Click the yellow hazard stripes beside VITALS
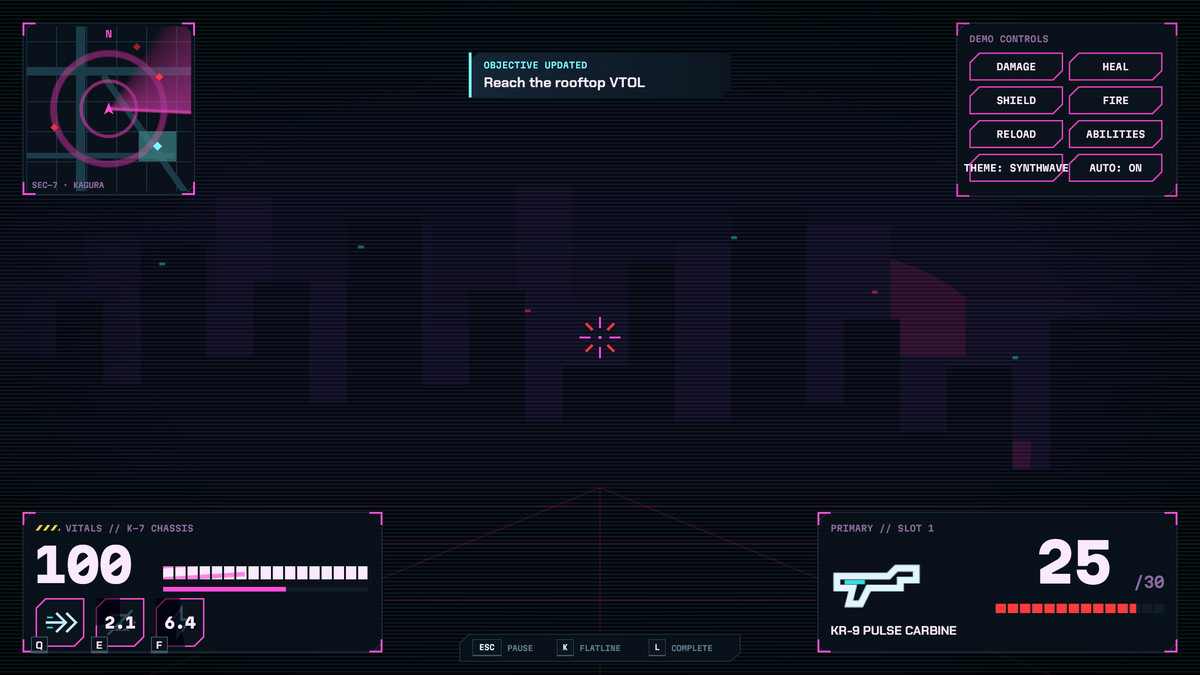Image resolution: width=1200 pixels, height=675 pixels. pyautogui.click(x=47, y=528)
